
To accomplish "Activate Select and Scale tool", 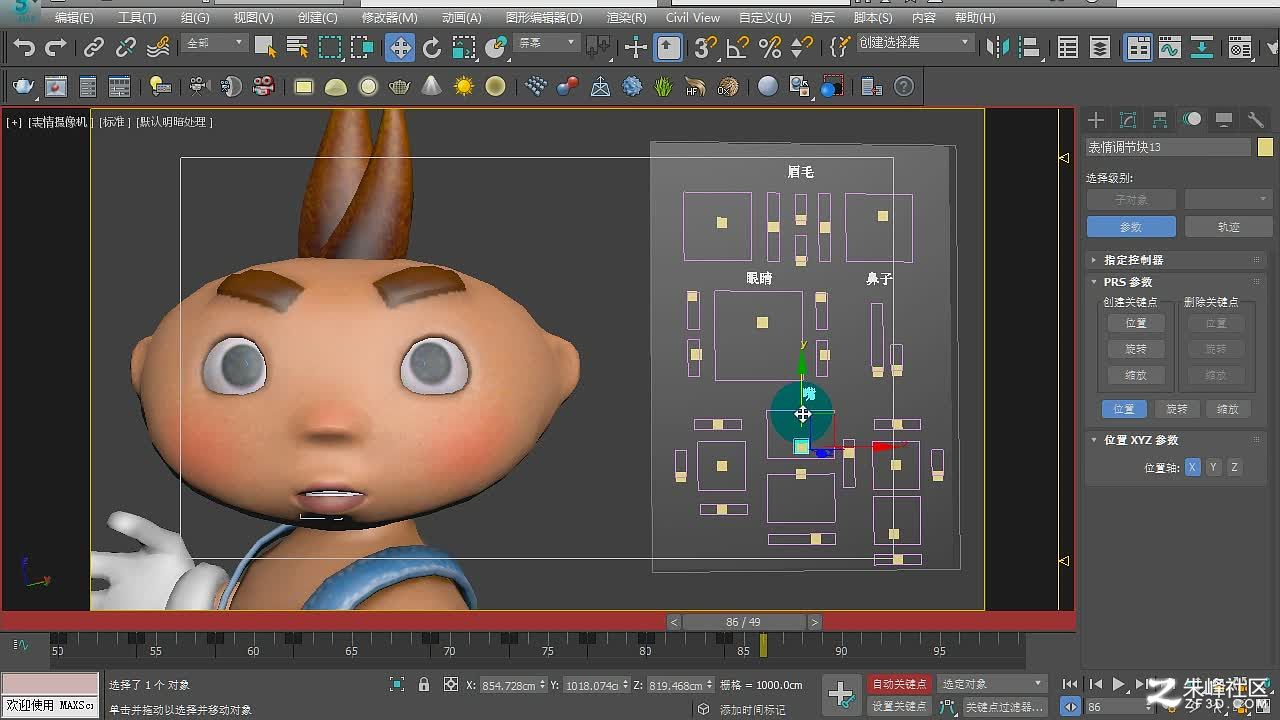I will click(464, 47).
